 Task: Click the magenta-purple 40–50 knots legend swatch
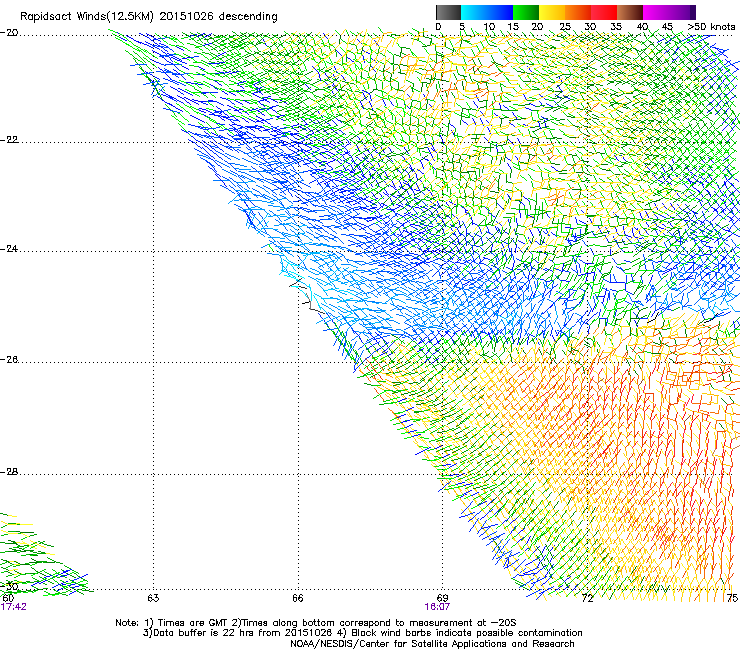pos(669,12)
